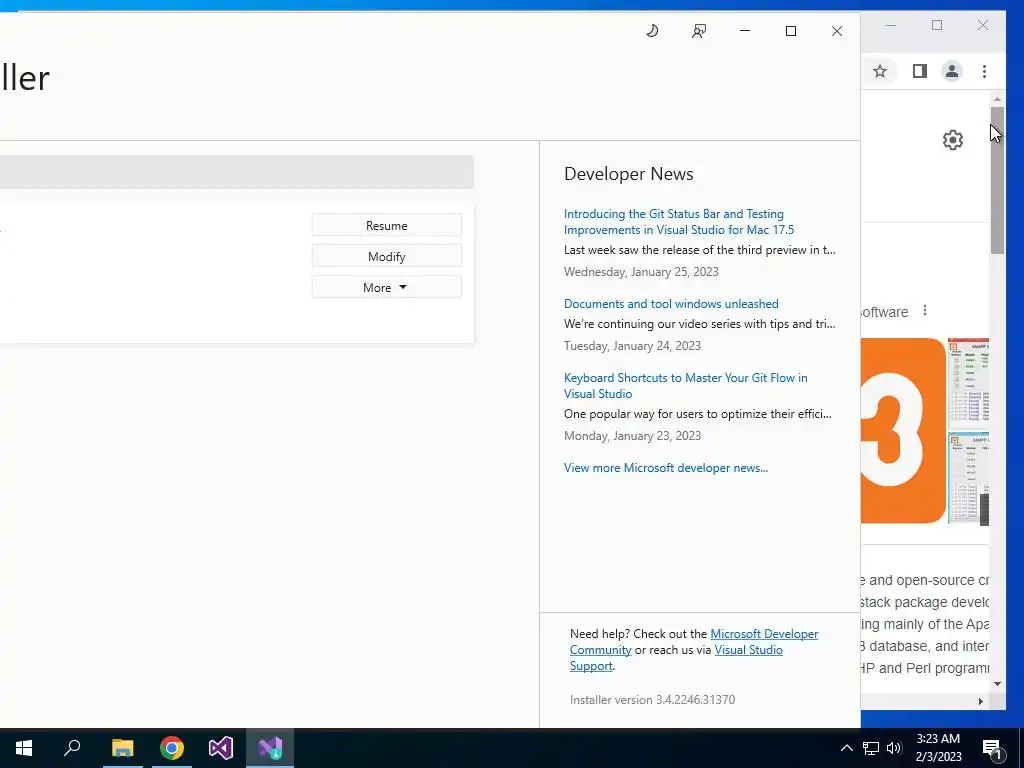
Task: Maximize the Chrome window behind installer
Action: (937, 25)
